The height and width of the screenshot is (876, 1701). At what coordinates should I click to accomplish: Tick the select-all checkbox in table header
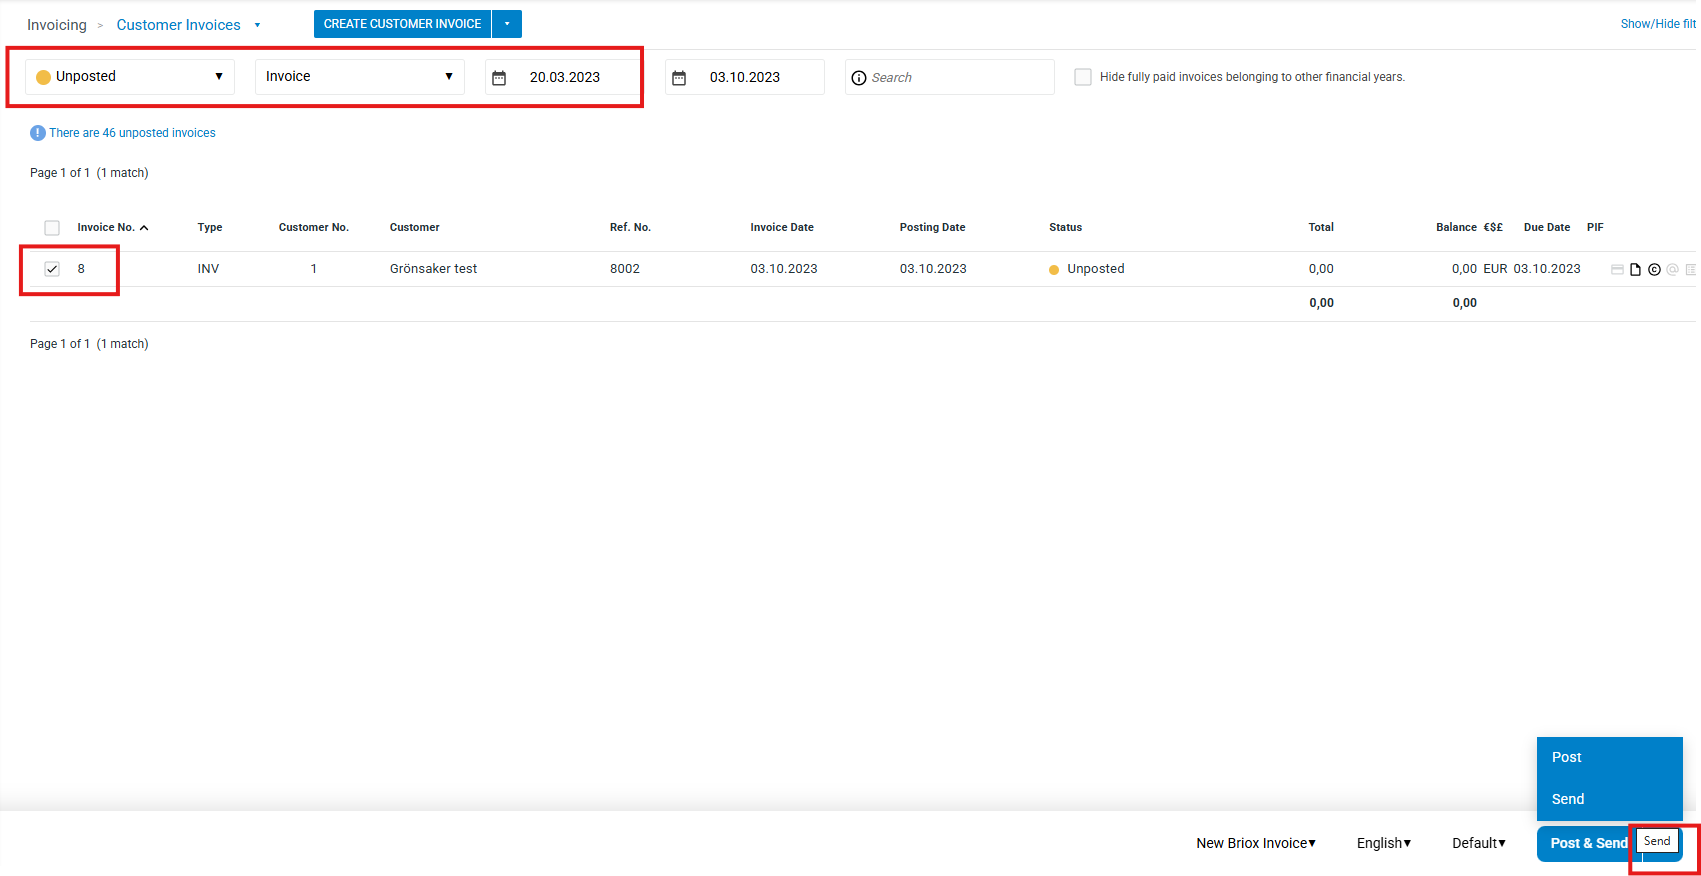[x=52, y=228]
